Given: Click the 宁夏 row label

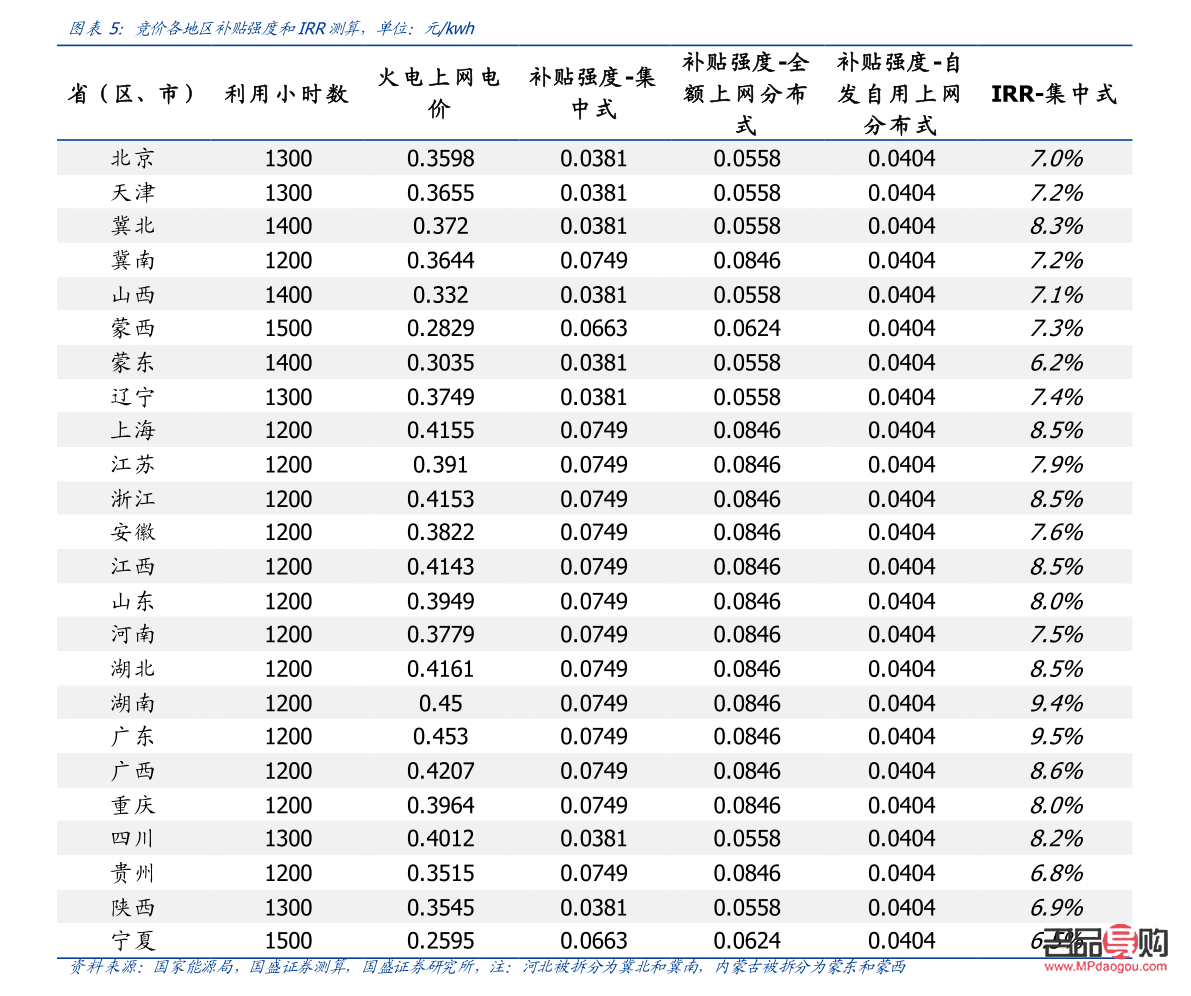Looking at the screenshot, I should pos(133,941).
